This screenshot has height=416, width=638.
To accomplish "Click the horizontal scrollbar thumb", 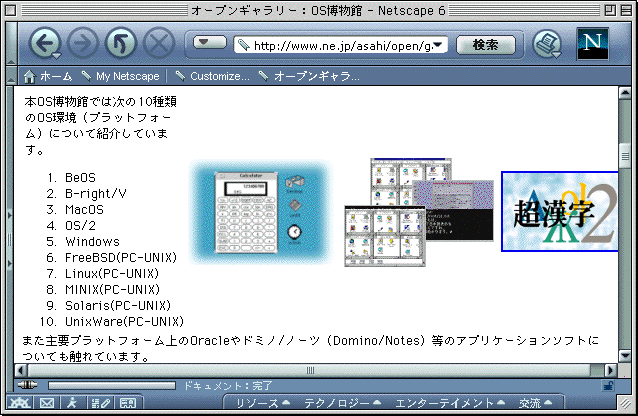I will (309, 370).
